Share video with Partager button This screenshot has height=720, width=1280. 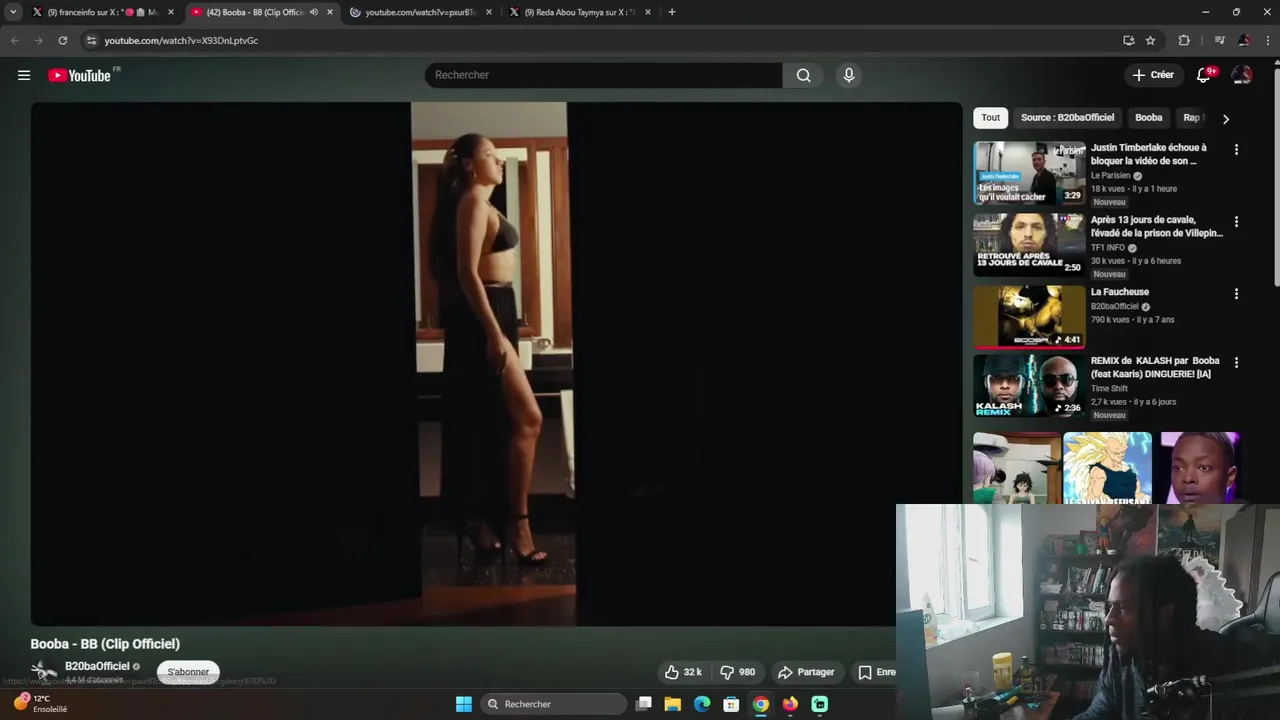806,672
